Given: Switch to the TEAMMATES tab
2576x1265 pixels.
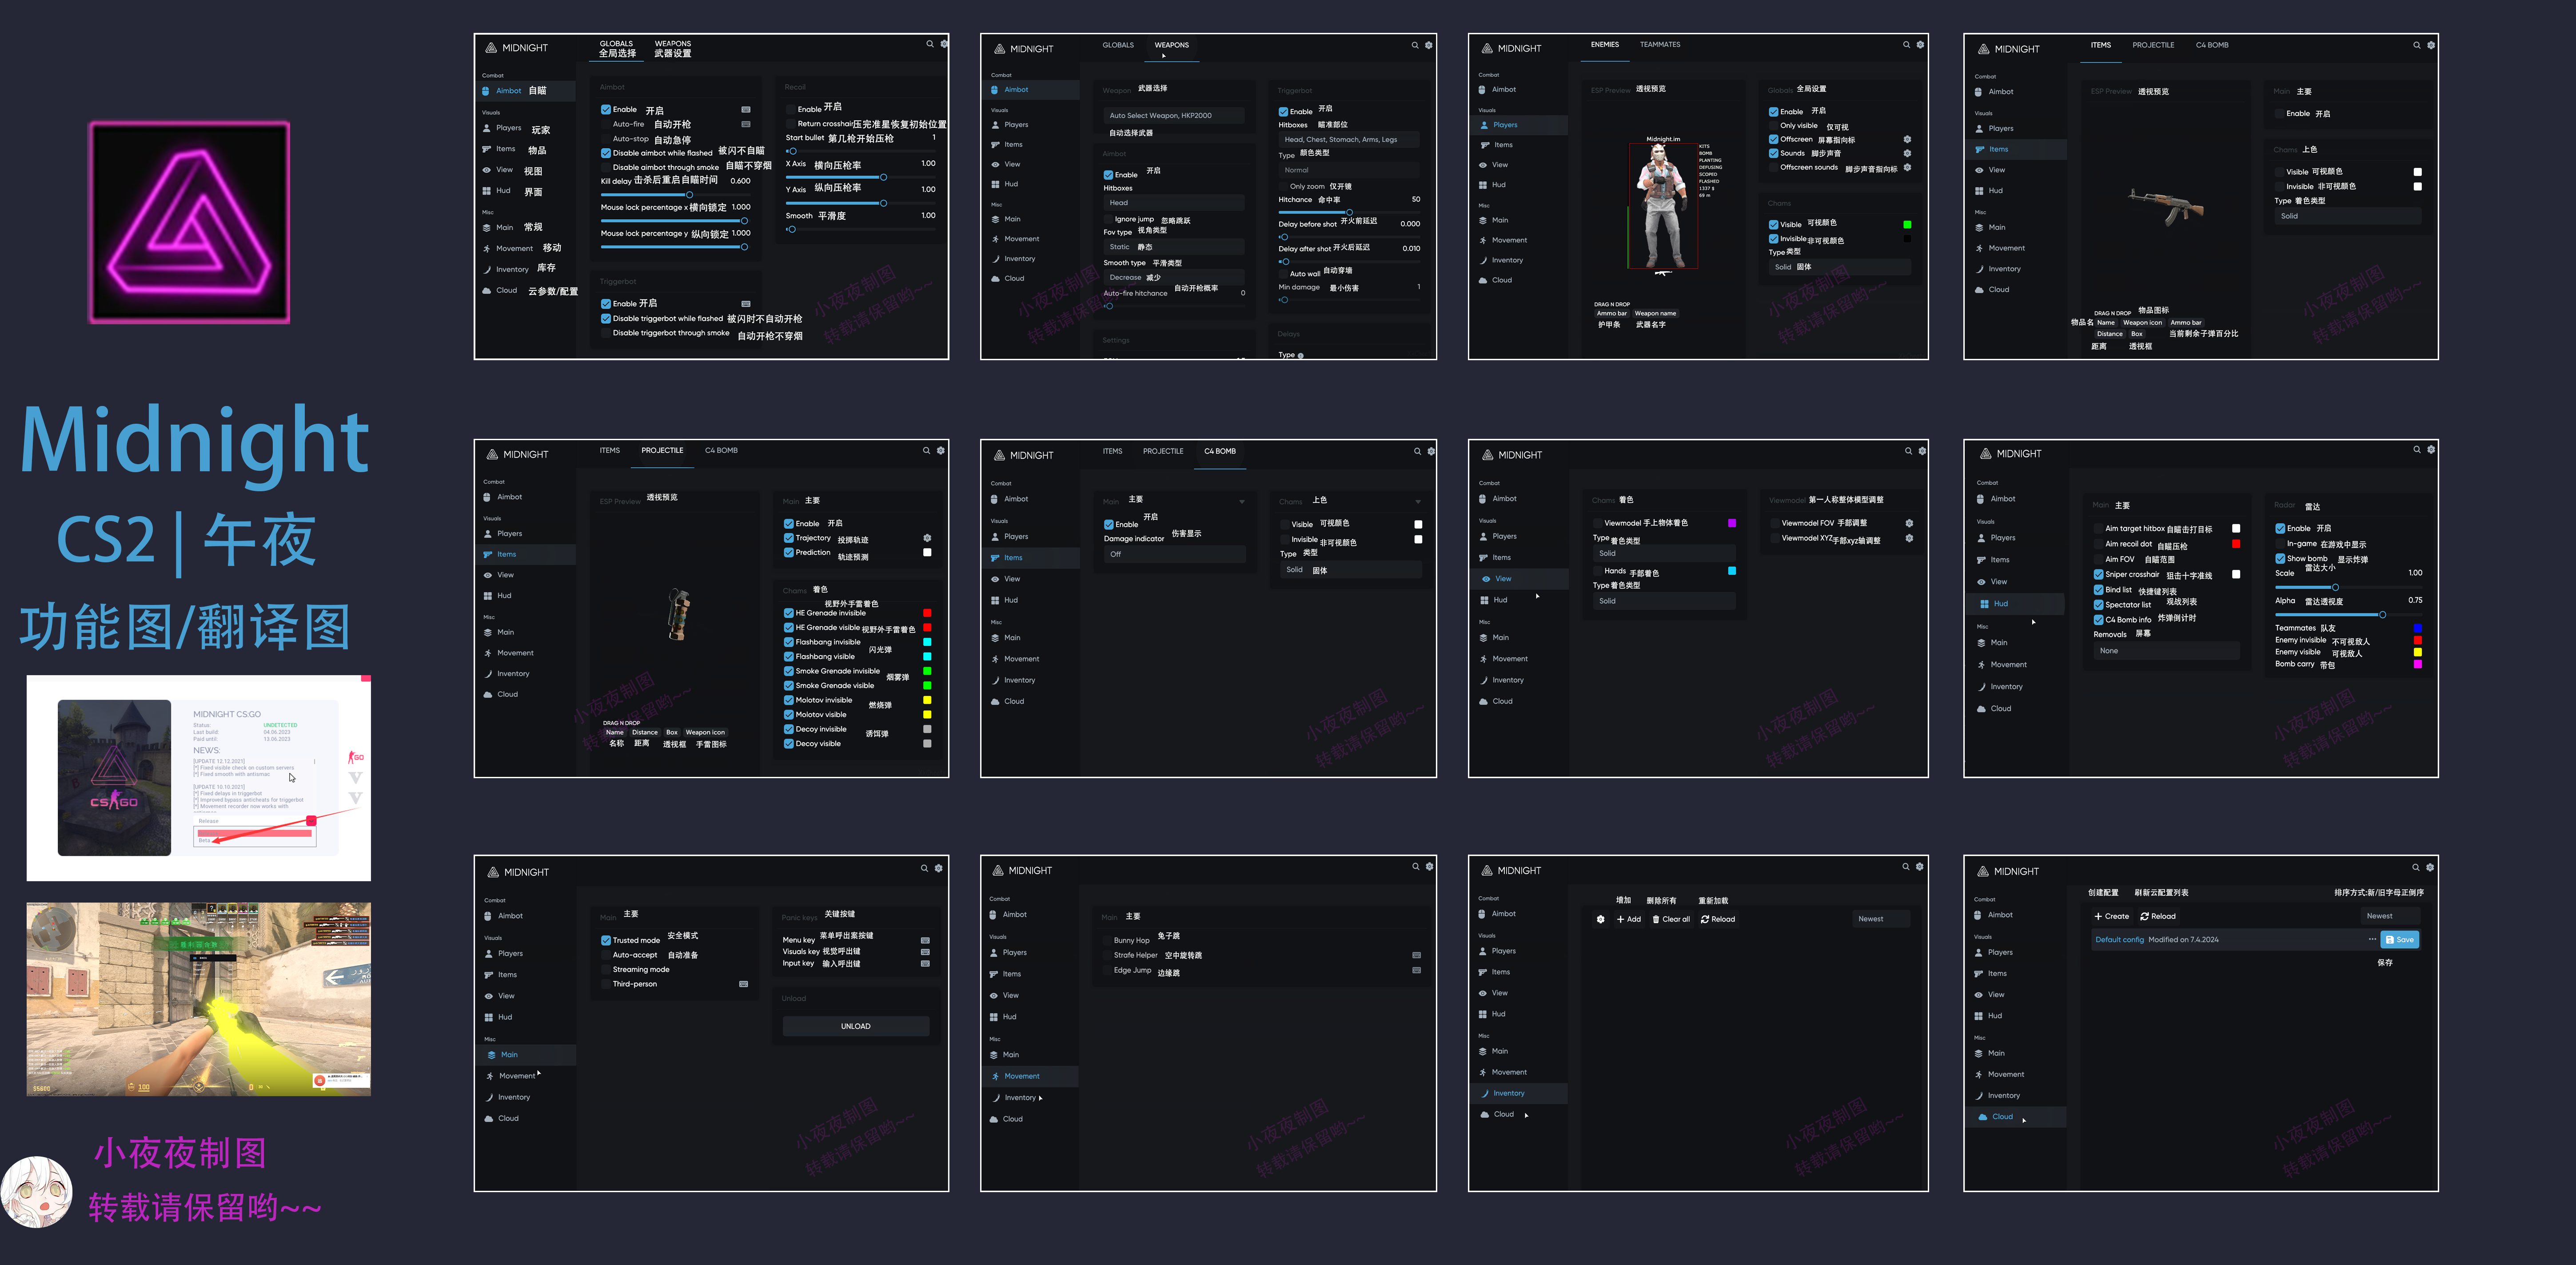Looking at the screenshot, I should point(1659,45).
